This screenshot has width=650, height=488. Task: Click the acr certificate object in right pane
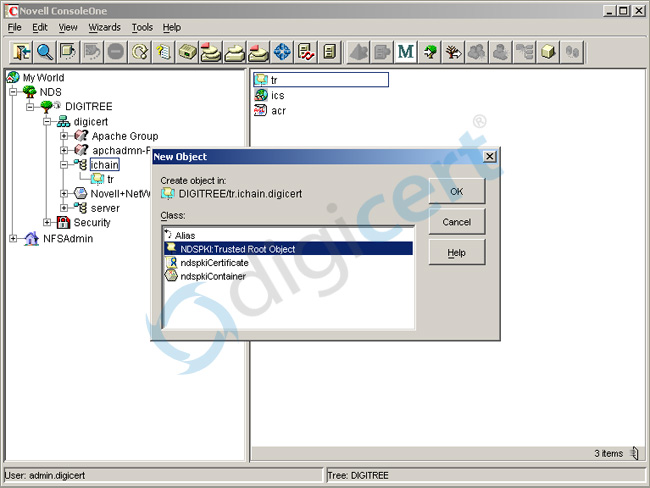point(277,111)
